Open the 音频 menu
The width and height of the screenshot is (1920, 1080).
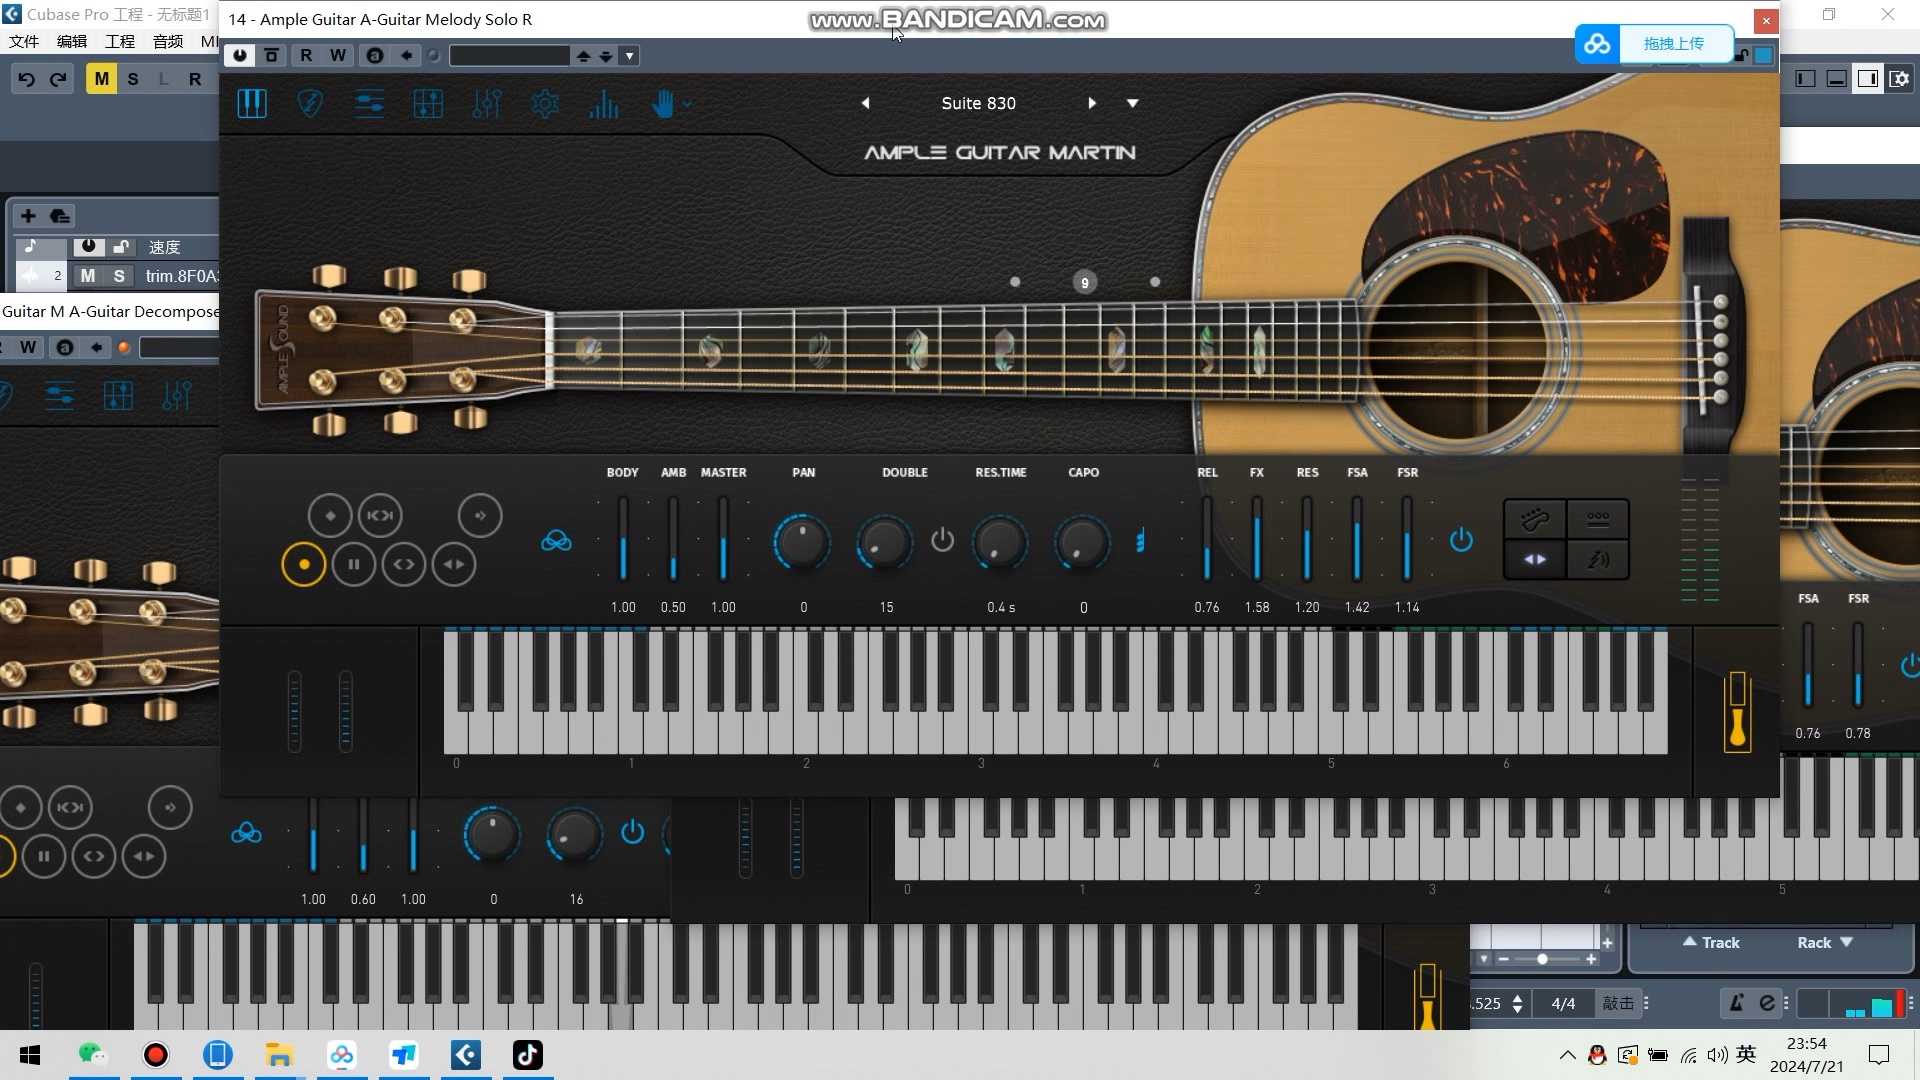(x=168, y=41)
